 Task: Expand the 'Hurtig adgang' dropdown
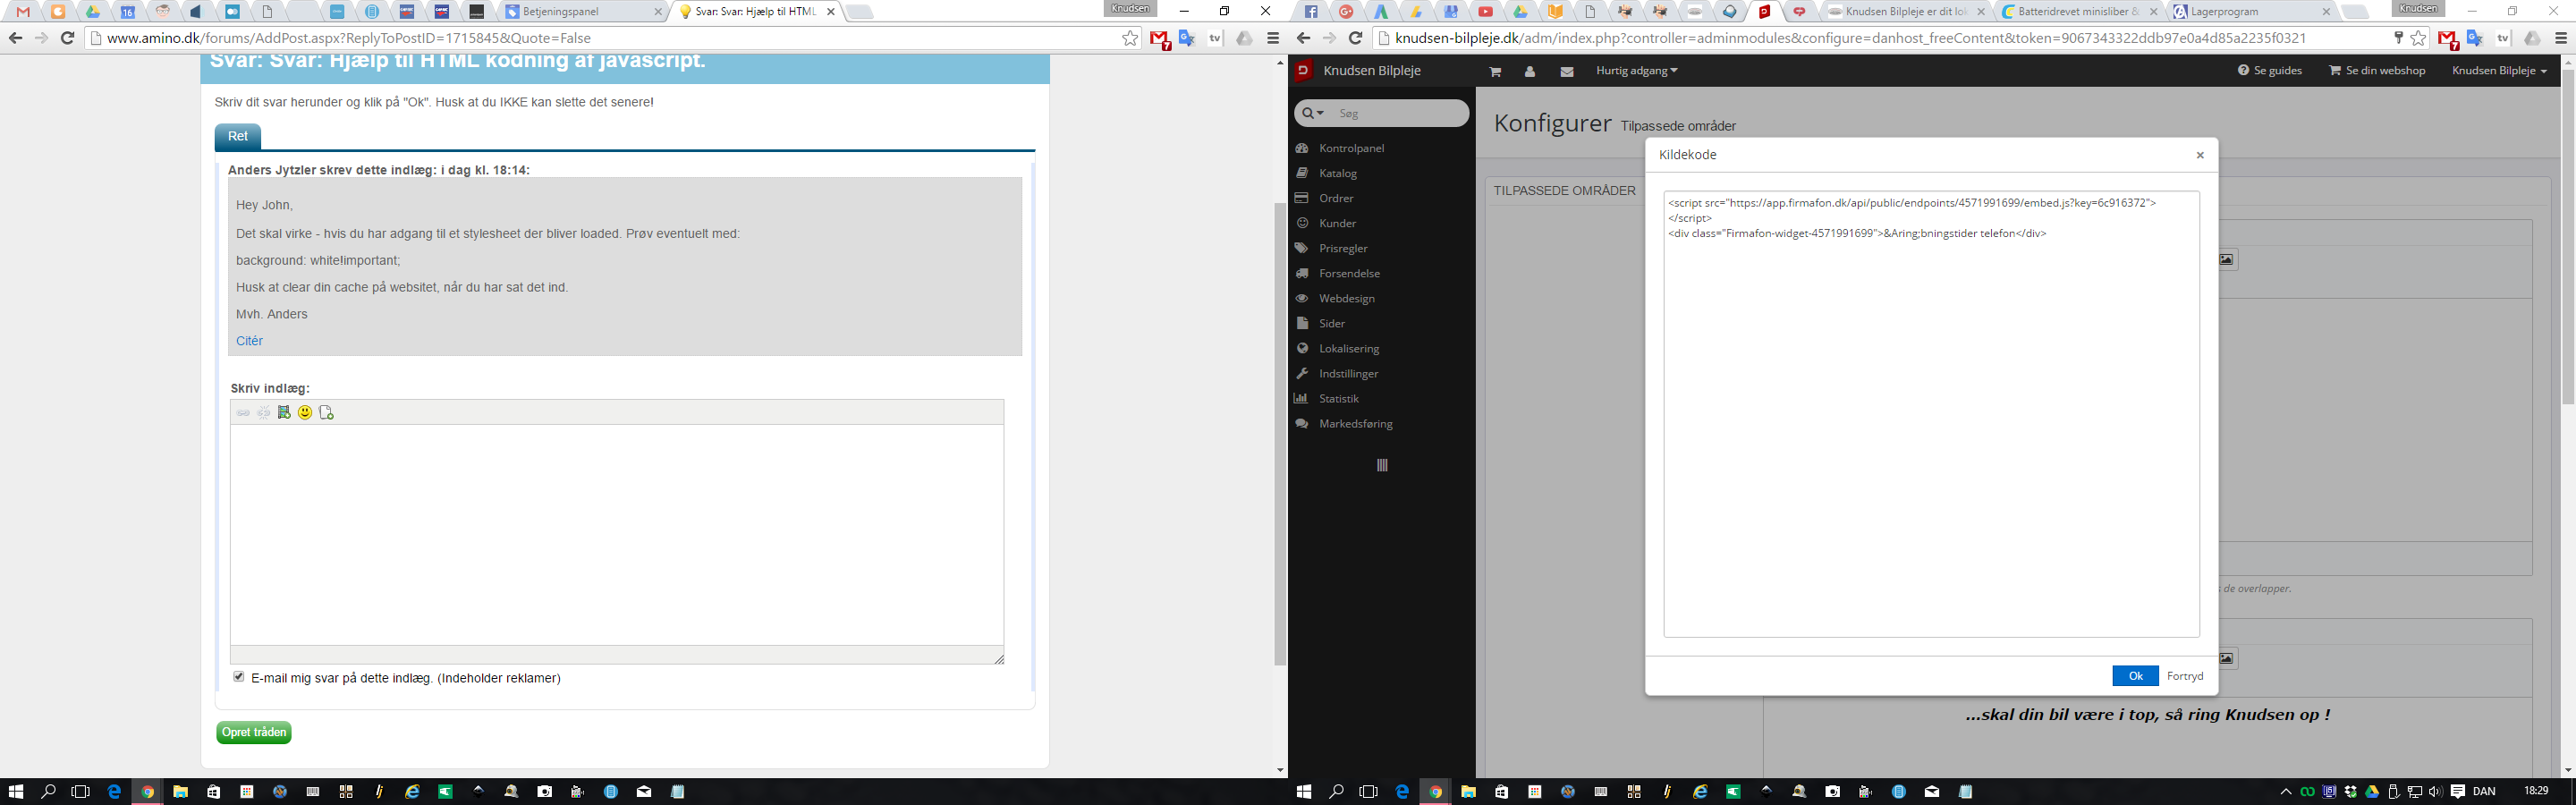coord(1637,71)
